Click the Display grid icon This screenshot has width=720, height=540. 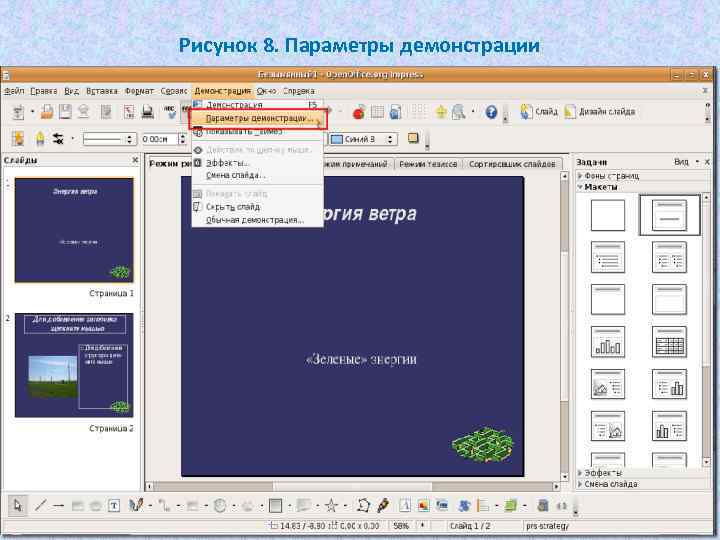point(418,112)
